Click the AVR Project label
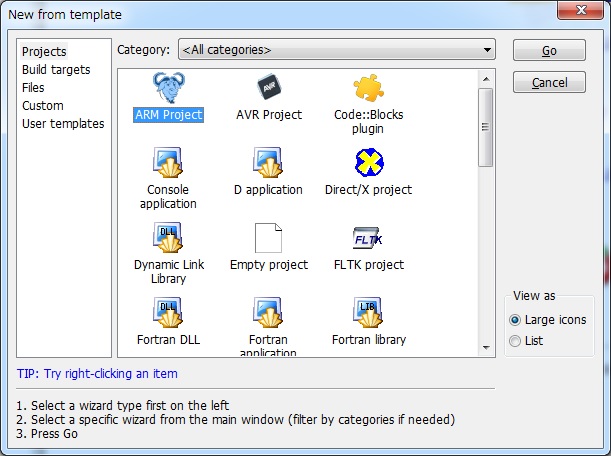 [269, 115]
